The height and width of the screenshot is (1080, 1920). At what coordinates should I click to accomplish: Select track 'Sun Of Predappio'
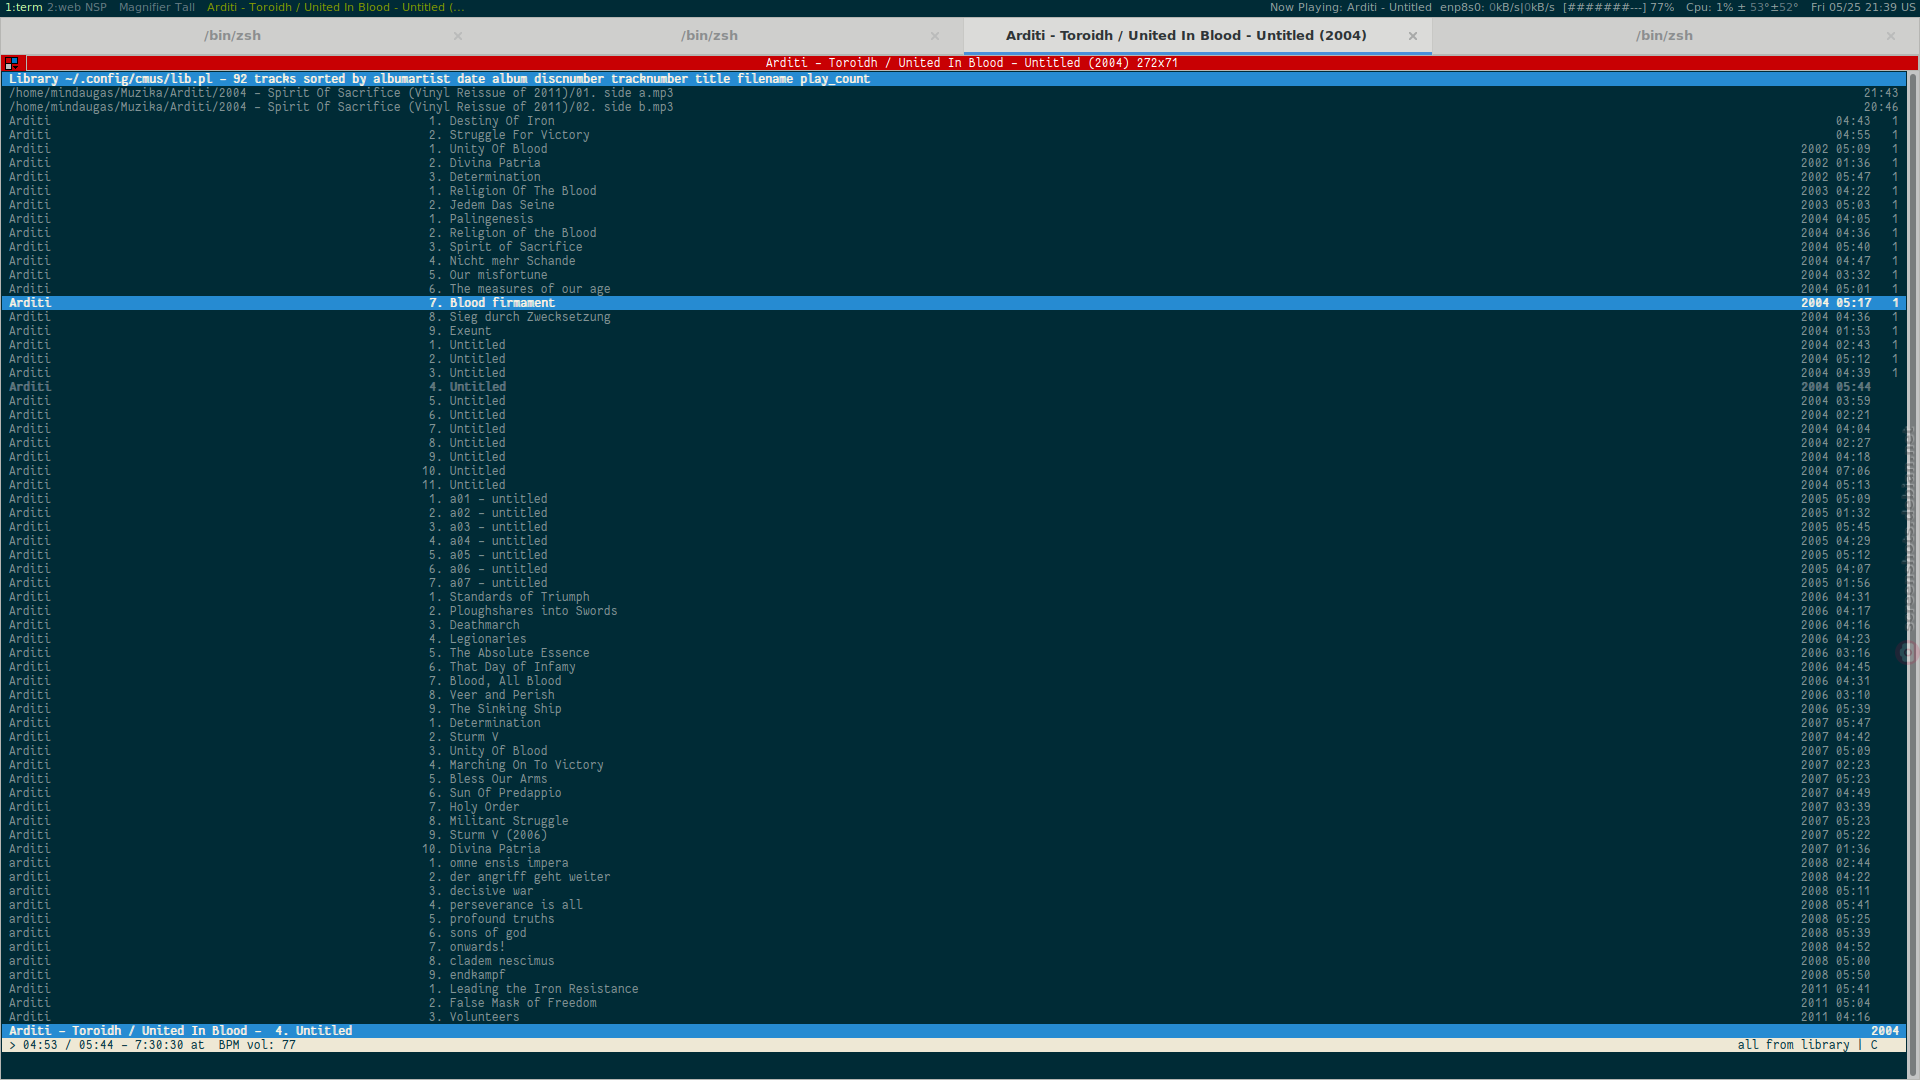(x=953, y=793)
